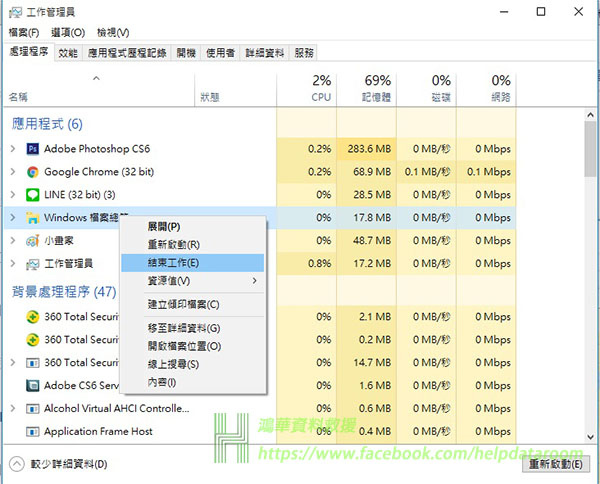The image size is (600, 484).
Task: Click the Windows 檔案總管 folder icon
Action: (33, 218)
